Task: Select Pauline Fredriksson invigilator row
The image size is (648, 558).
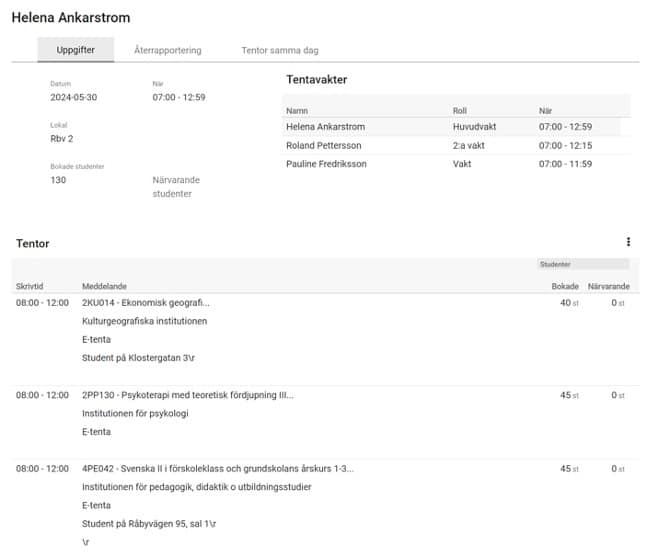Action: coord(325,164)
